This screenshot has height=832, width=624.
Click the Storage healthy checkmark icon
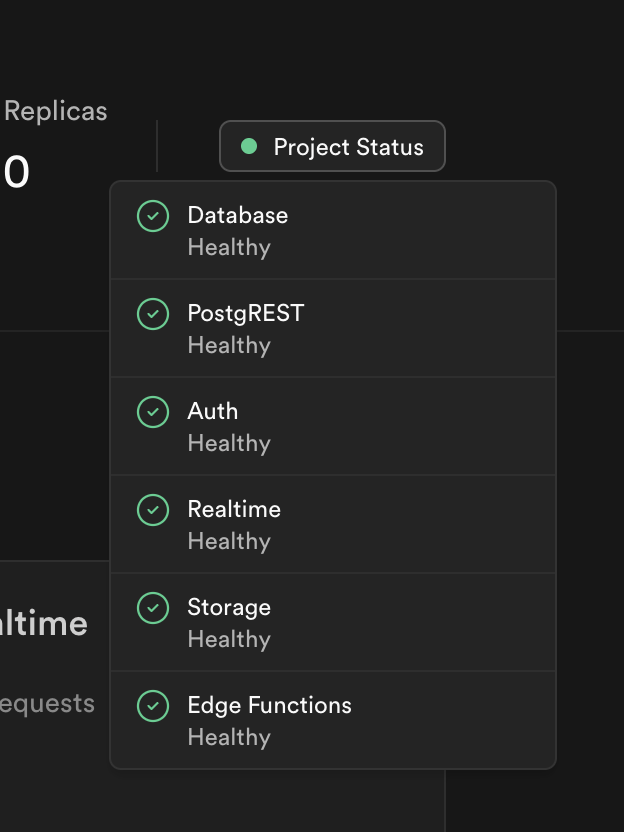(x=152, y=608)
